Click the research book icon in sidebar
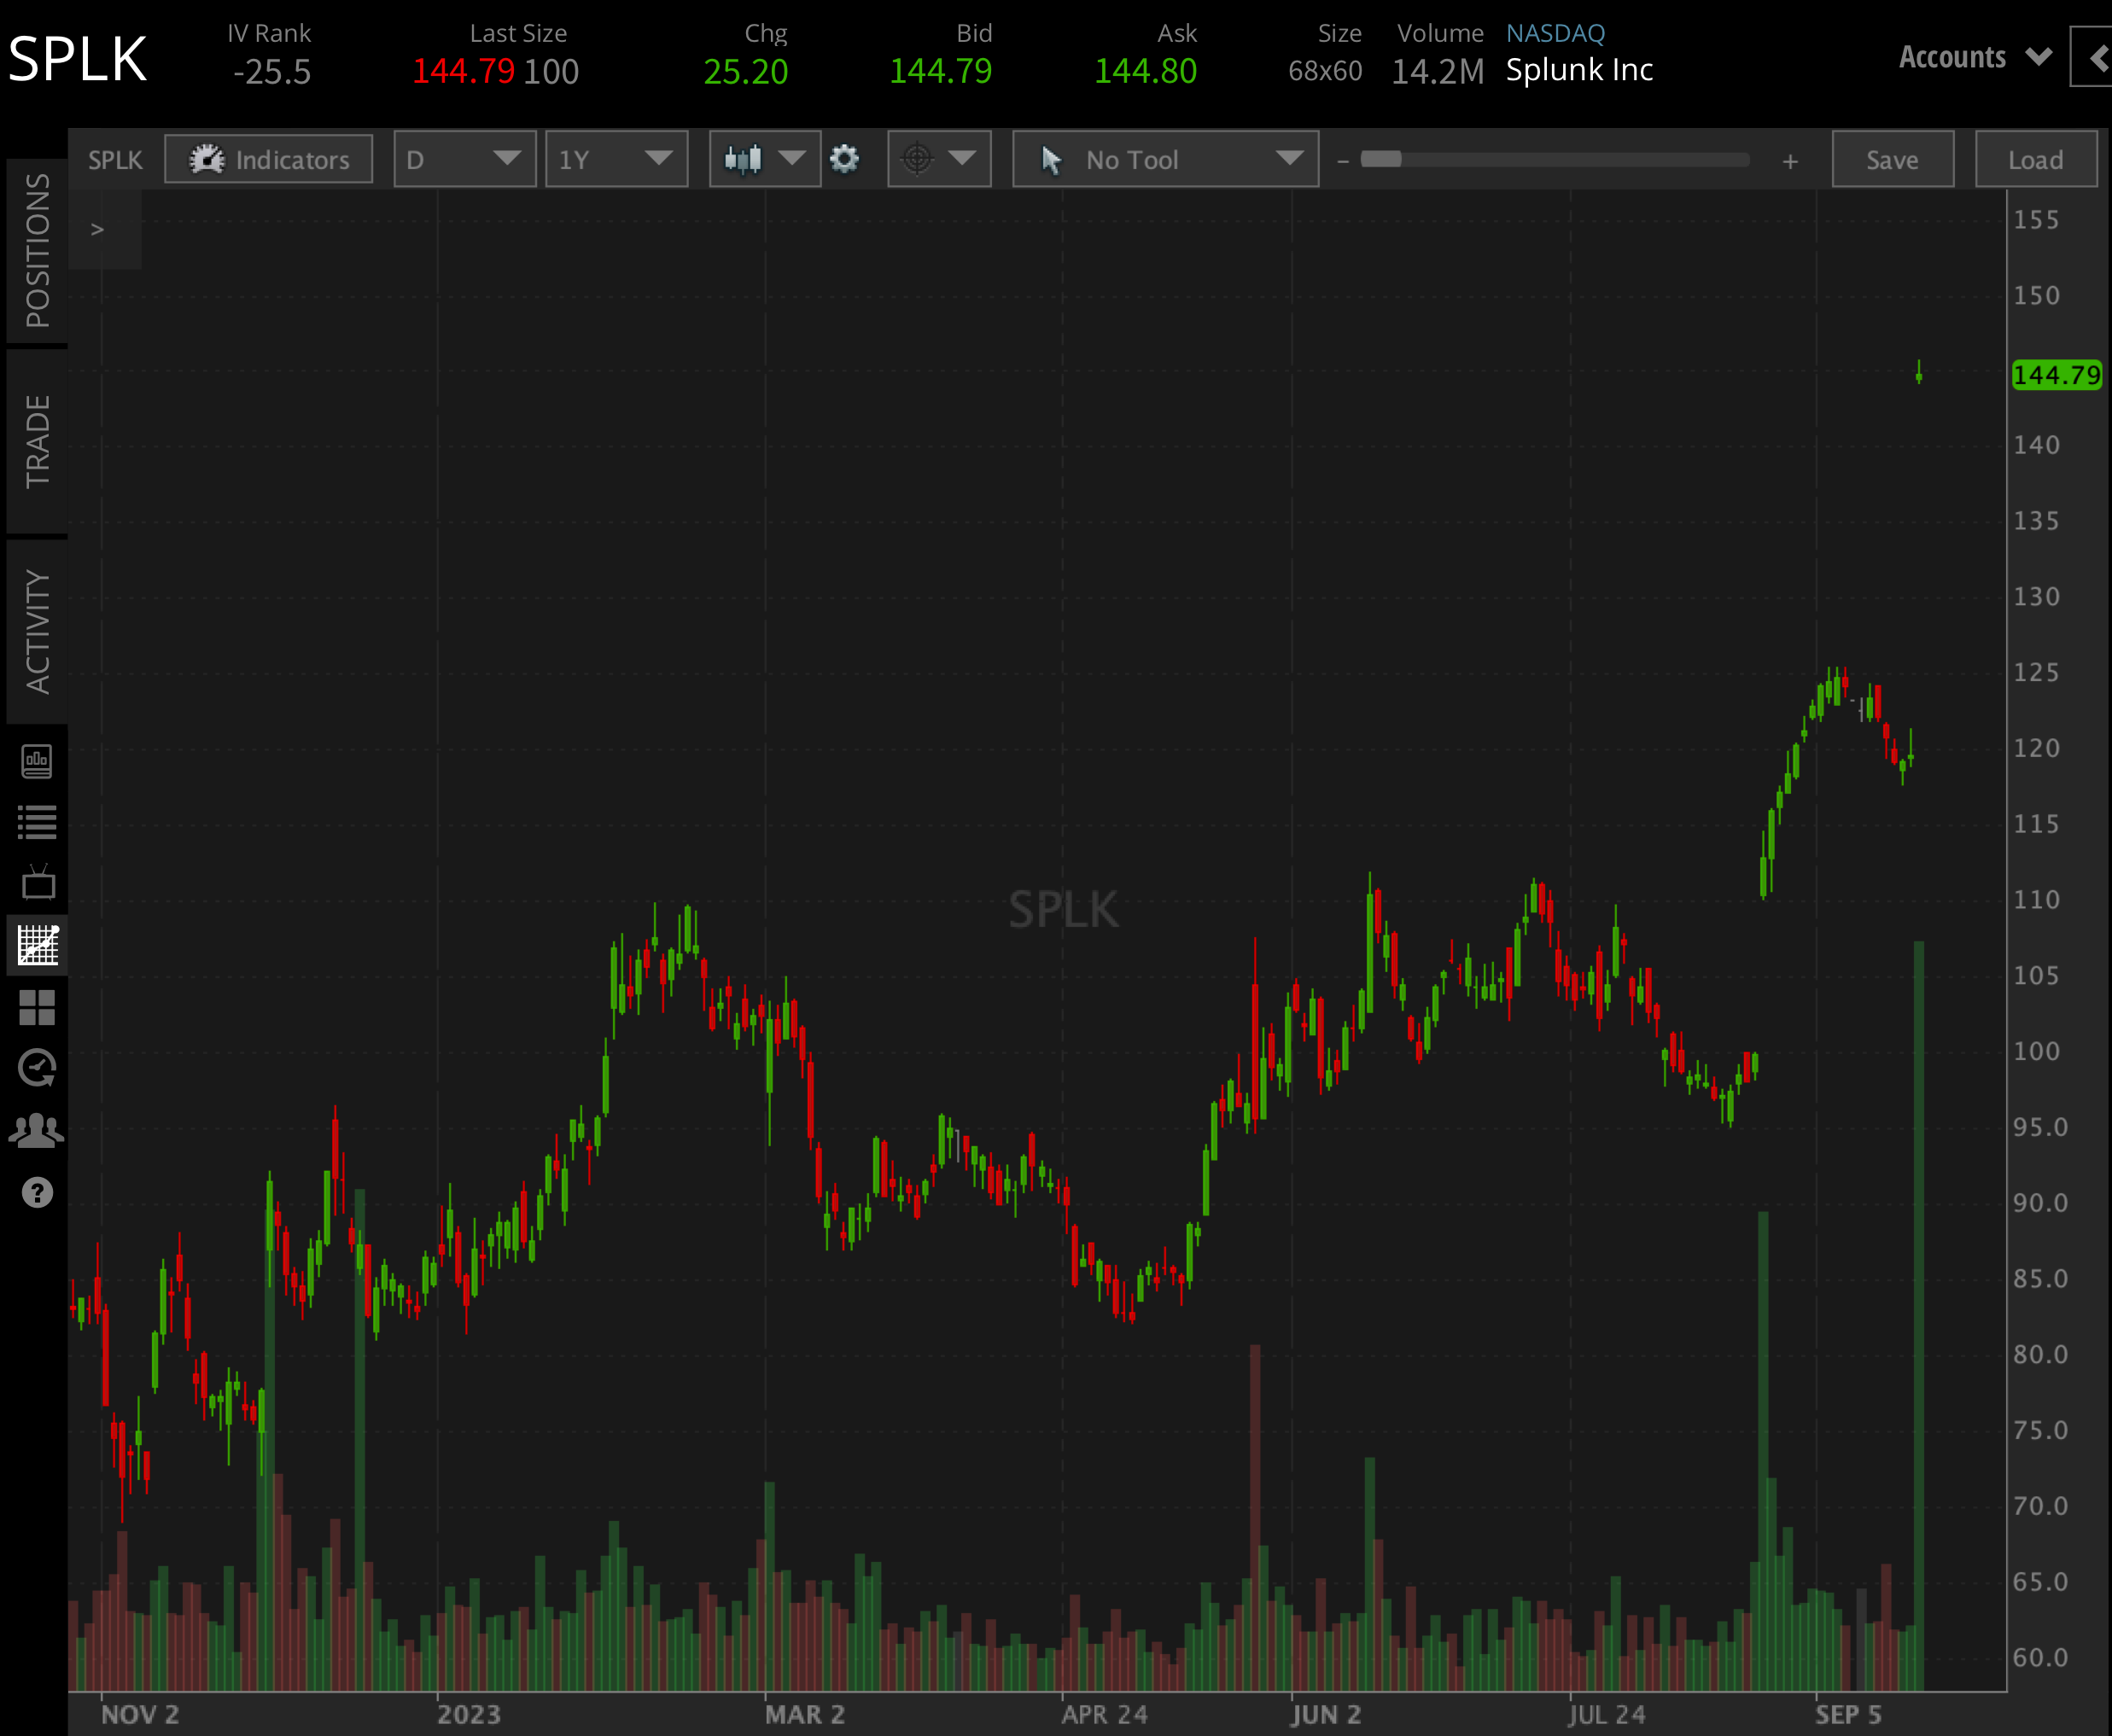Screen dimensions: 2112x1736 point(37,761)
